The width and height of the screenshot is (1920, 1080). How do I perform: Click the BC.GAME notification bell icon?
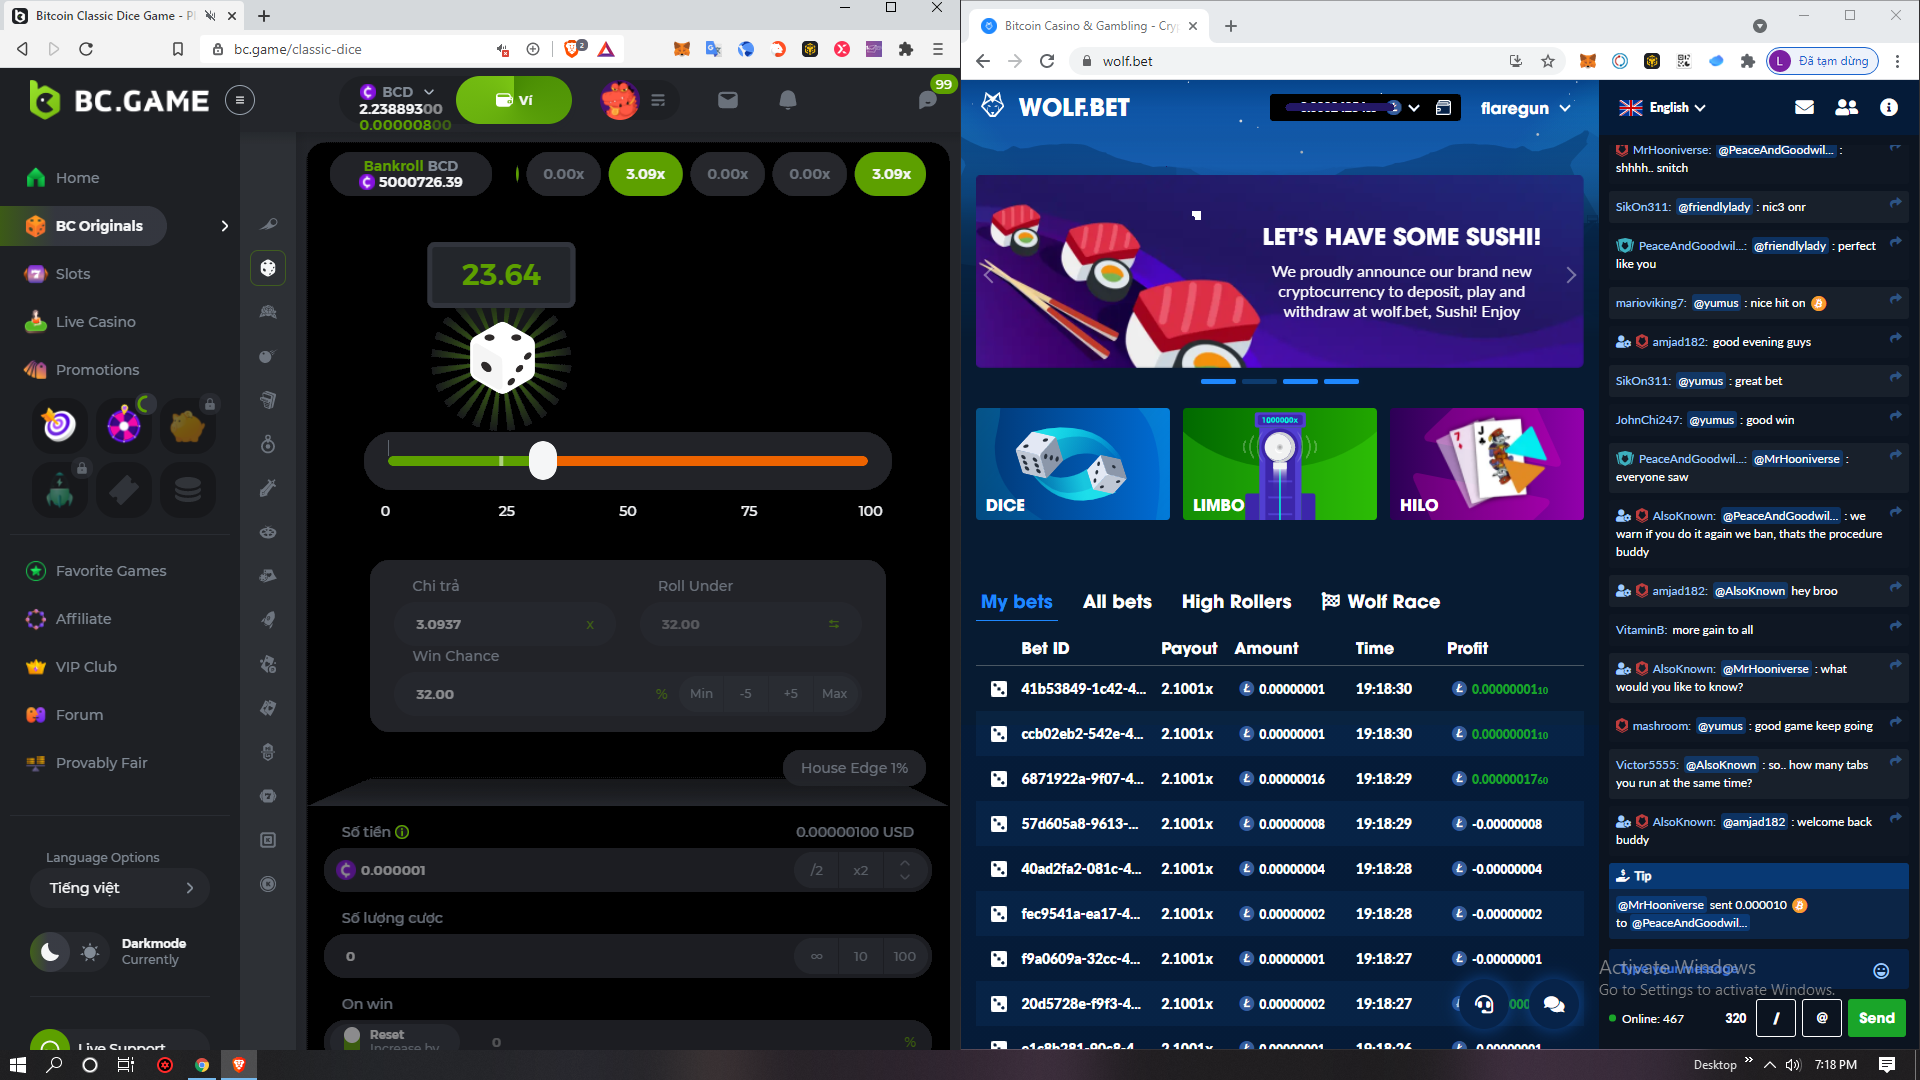(x=788, y=100)
